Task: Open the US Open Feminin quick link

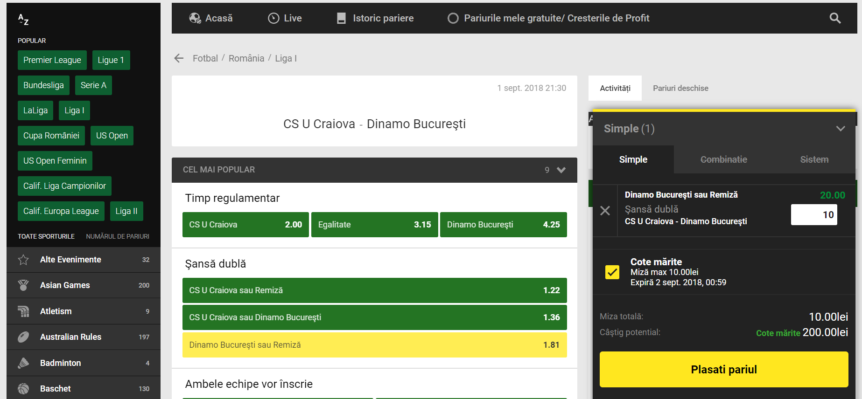Action: pyautogui.click(x=55, y=160)
